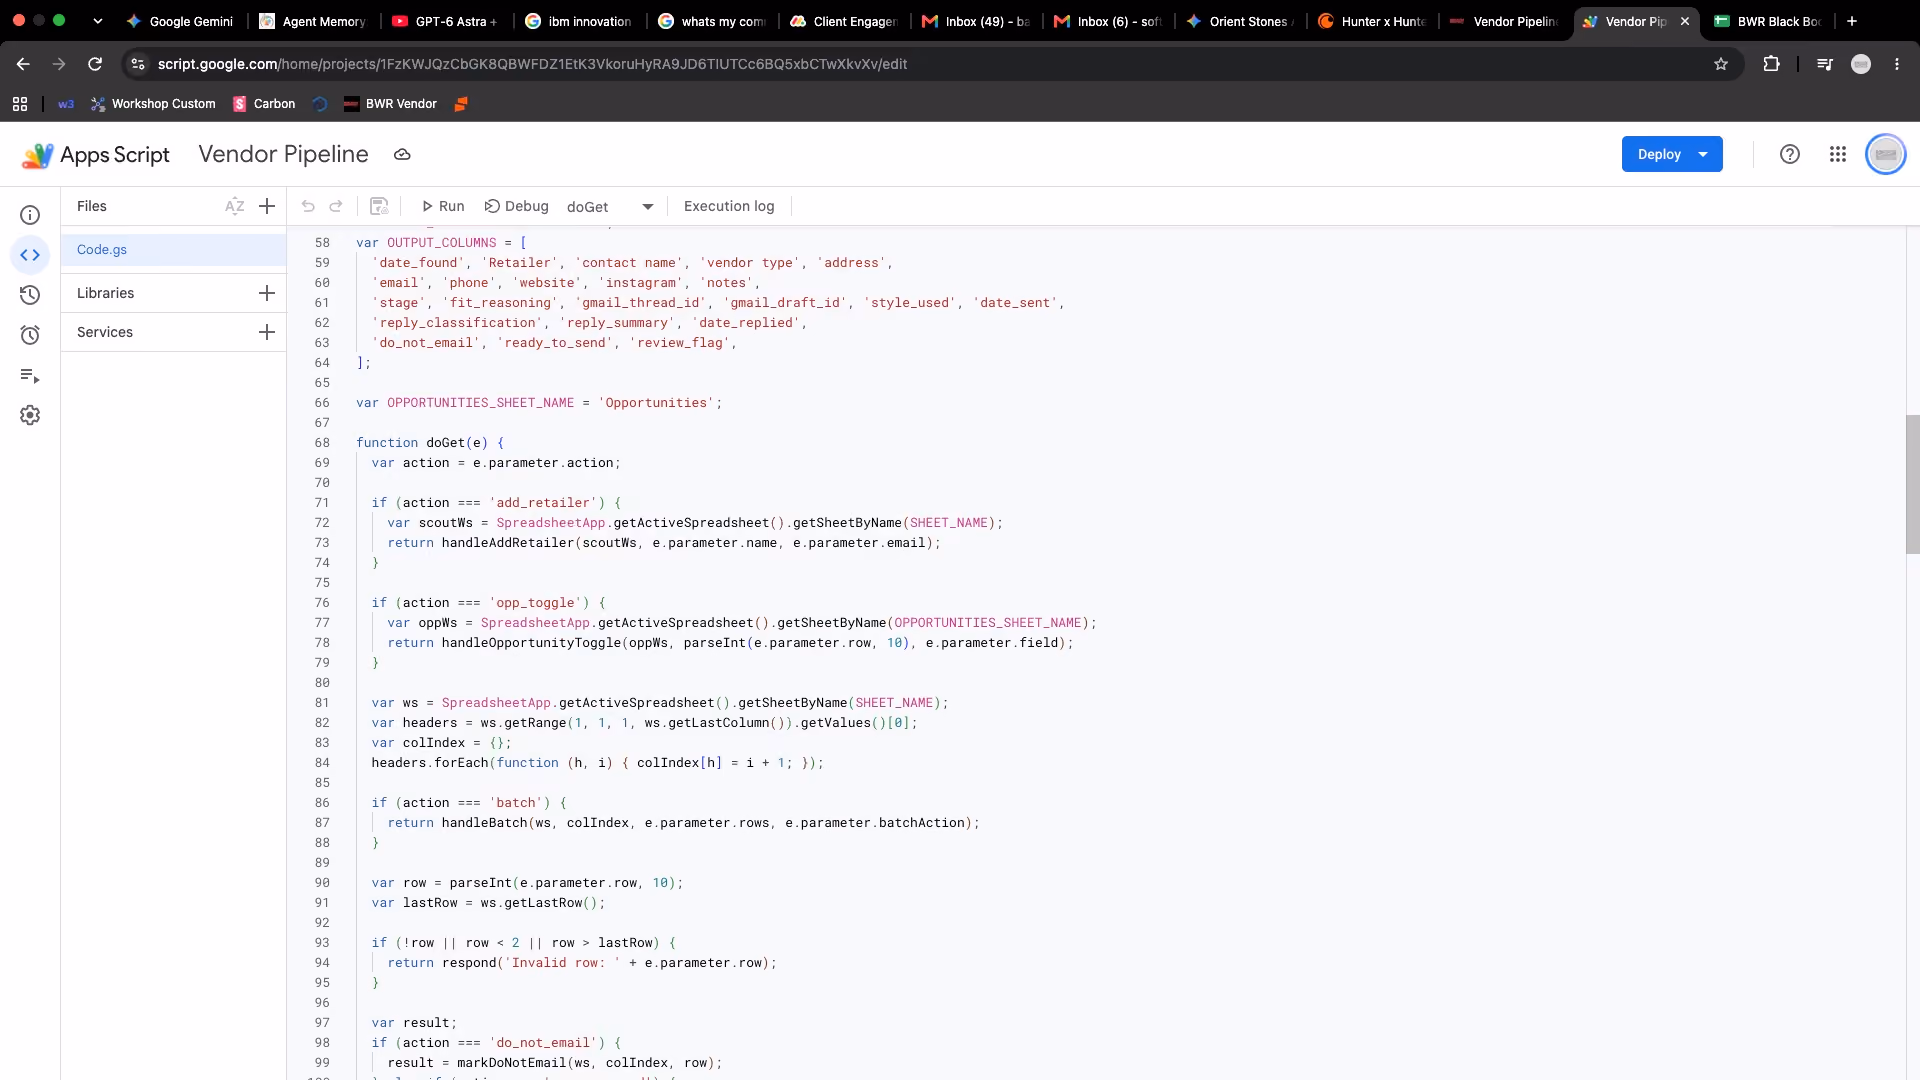Viewport: 1920px width, 1080px height.
Task: Open Chrome extensions puzzle icon
Action: pos(1771,64)
